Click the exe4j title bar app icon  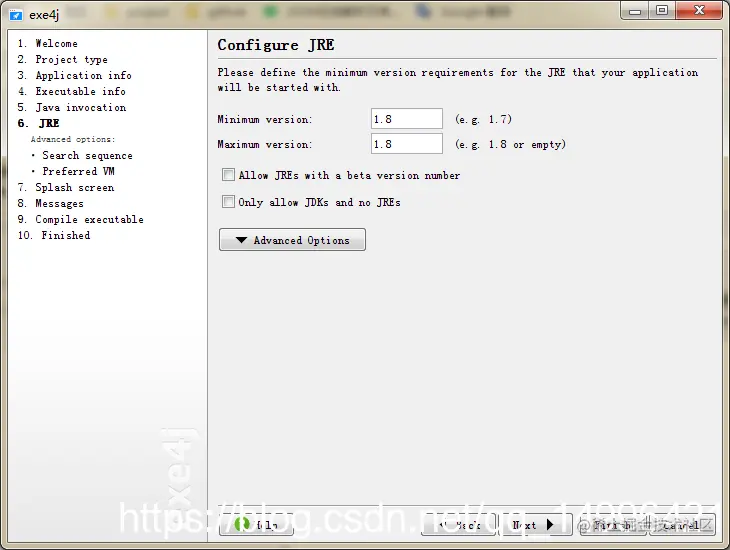15,15
